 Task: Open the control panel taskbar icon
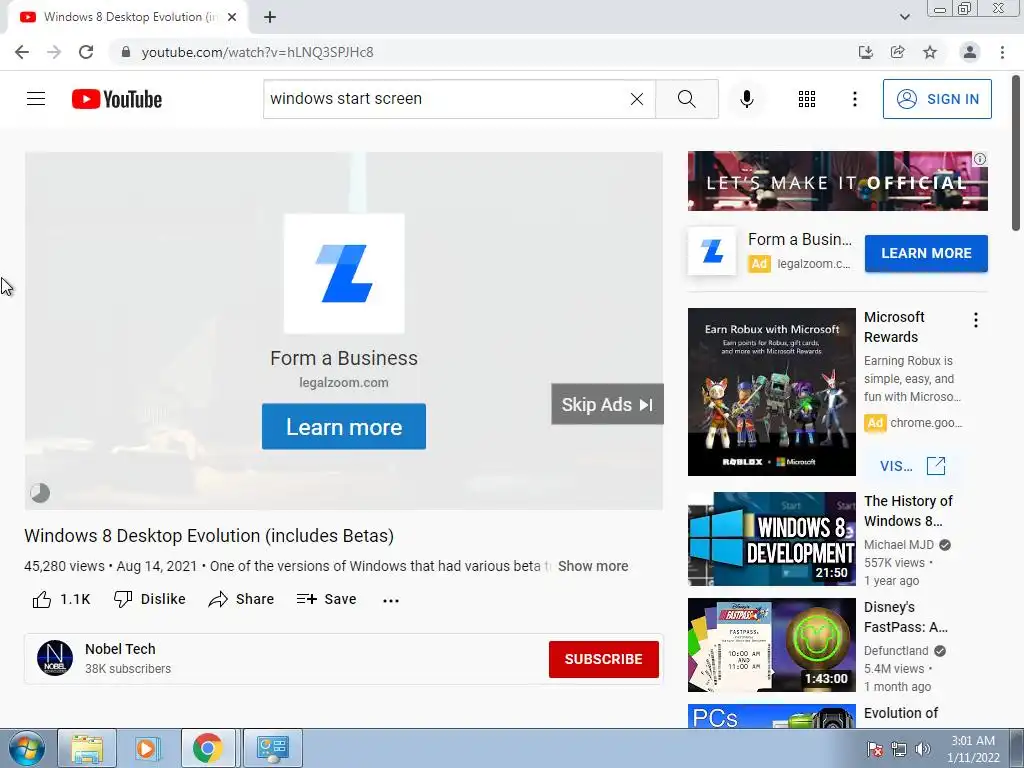(272, 748)
